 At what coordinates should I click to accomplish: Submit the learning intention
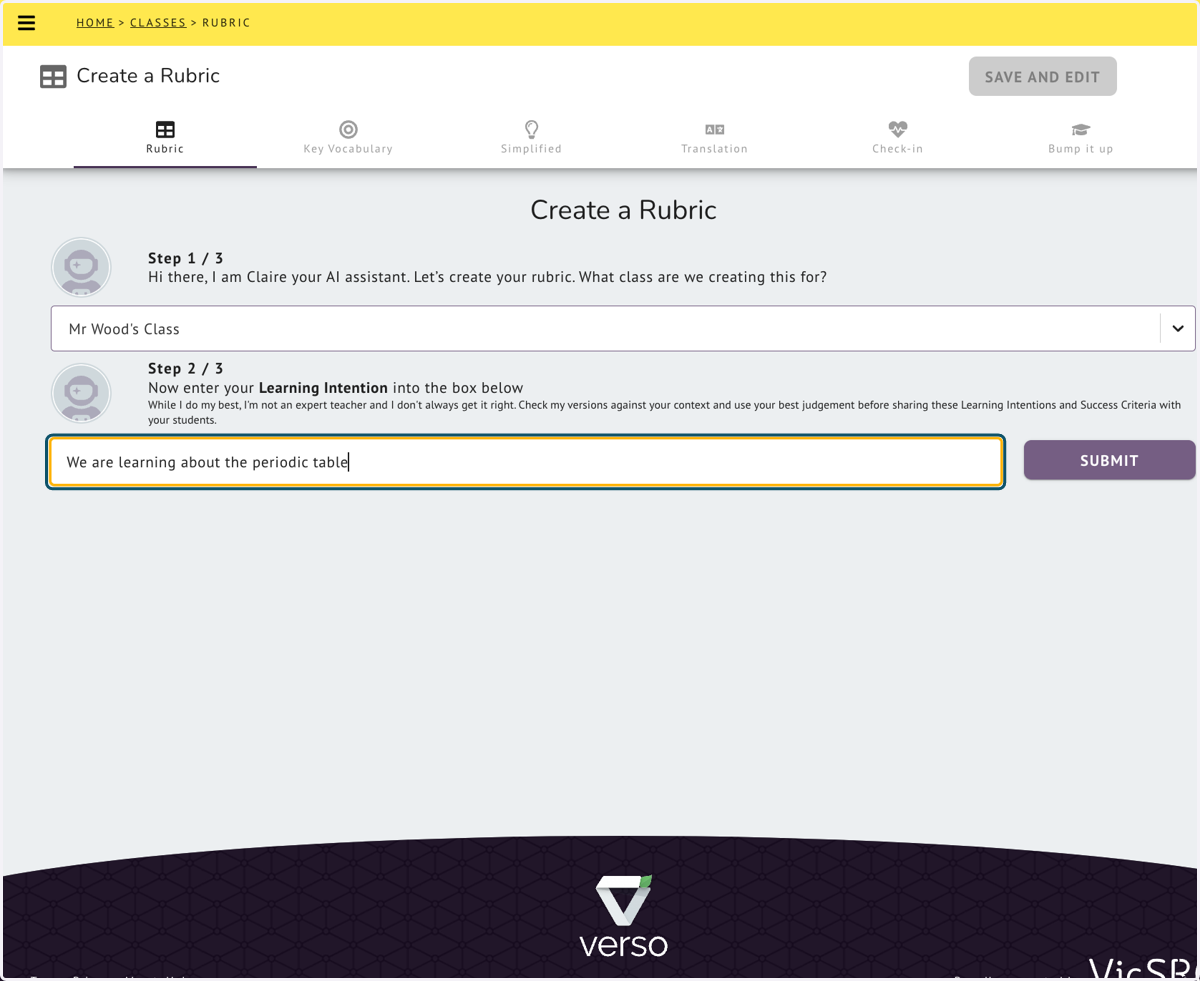pyautogui.click(x=1109, y=460)
